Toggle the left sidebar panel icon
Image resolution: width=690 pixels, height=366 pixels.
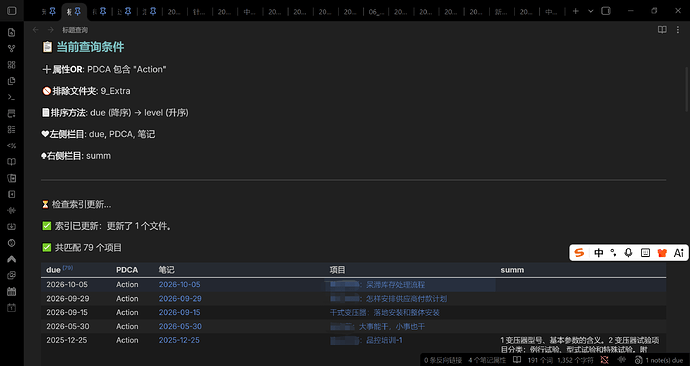[12, 11]
